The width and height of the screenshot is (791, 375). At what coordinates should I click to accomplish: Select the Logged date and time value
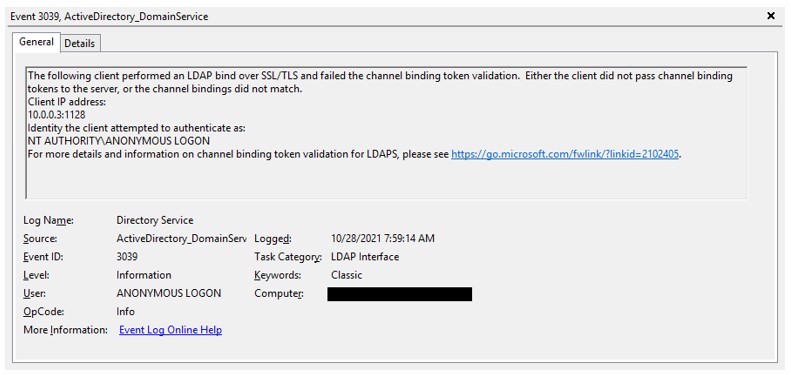[x=383, y=238]
